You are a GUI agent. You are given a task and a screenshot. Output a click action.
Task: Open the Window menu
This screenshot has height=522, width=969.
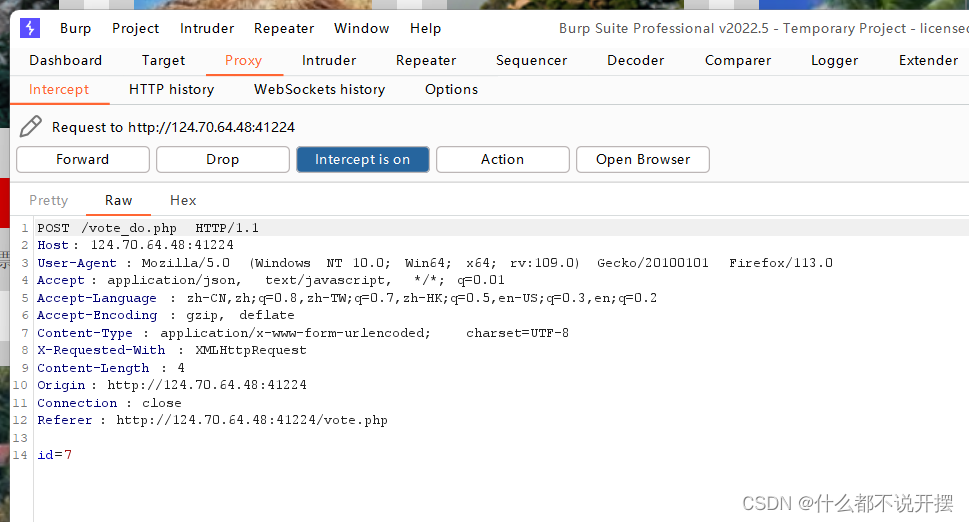(362, 28)
